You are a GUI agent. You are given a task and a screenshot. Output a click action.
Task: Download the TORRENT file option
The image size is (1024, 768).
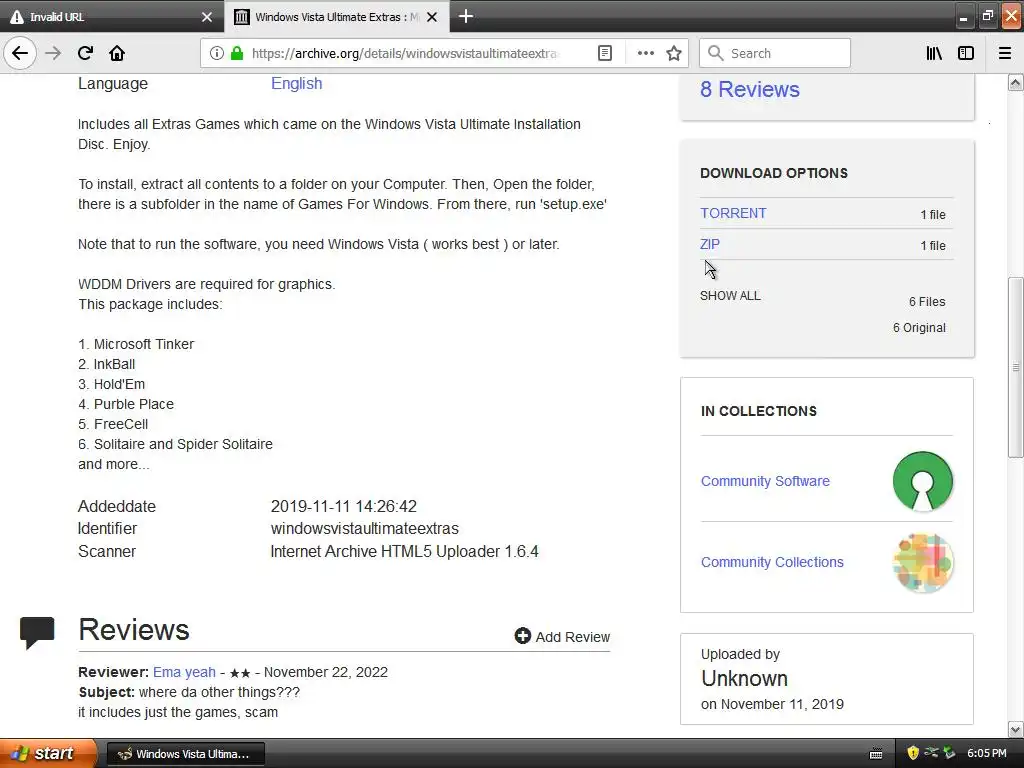click(733, 214)
